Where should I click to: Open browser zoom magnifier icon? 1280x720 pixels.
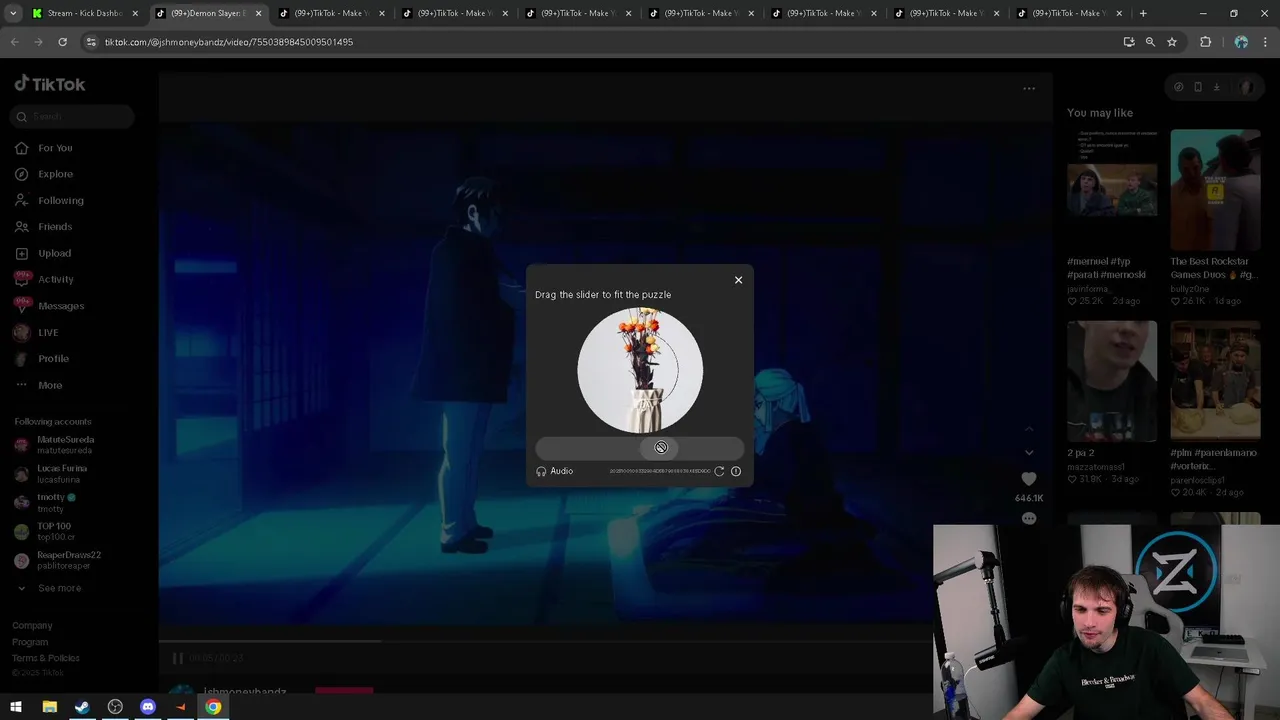[1150, 42]
